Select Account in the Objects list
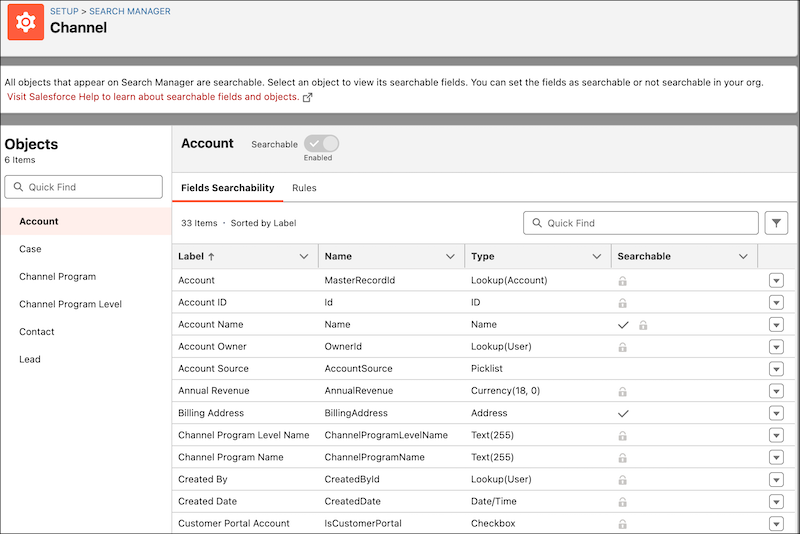The height and width of the screenshot is (534, 800). click(86, 221)
